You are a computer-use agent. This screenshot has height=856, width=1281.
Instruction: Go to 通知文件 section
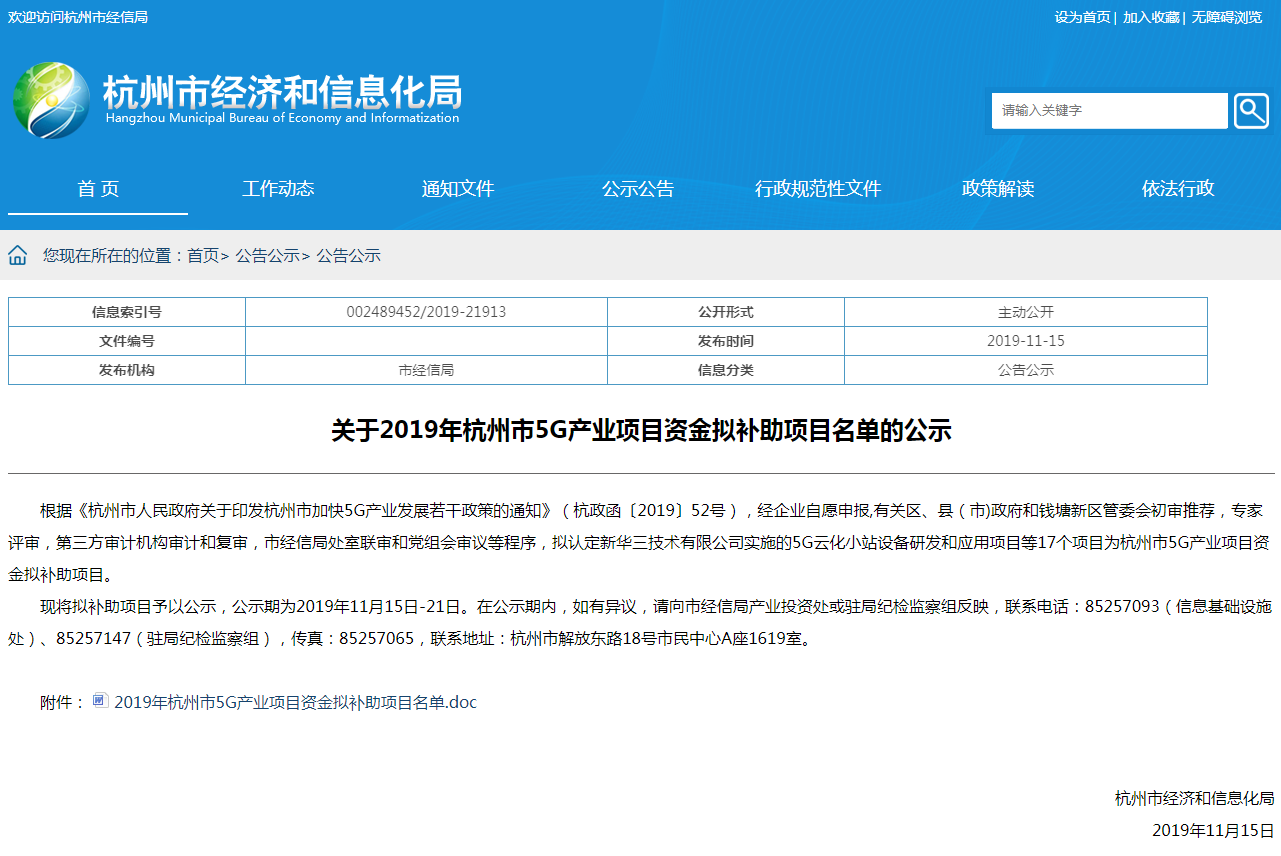pyautogui.click(x=458, y=189)
